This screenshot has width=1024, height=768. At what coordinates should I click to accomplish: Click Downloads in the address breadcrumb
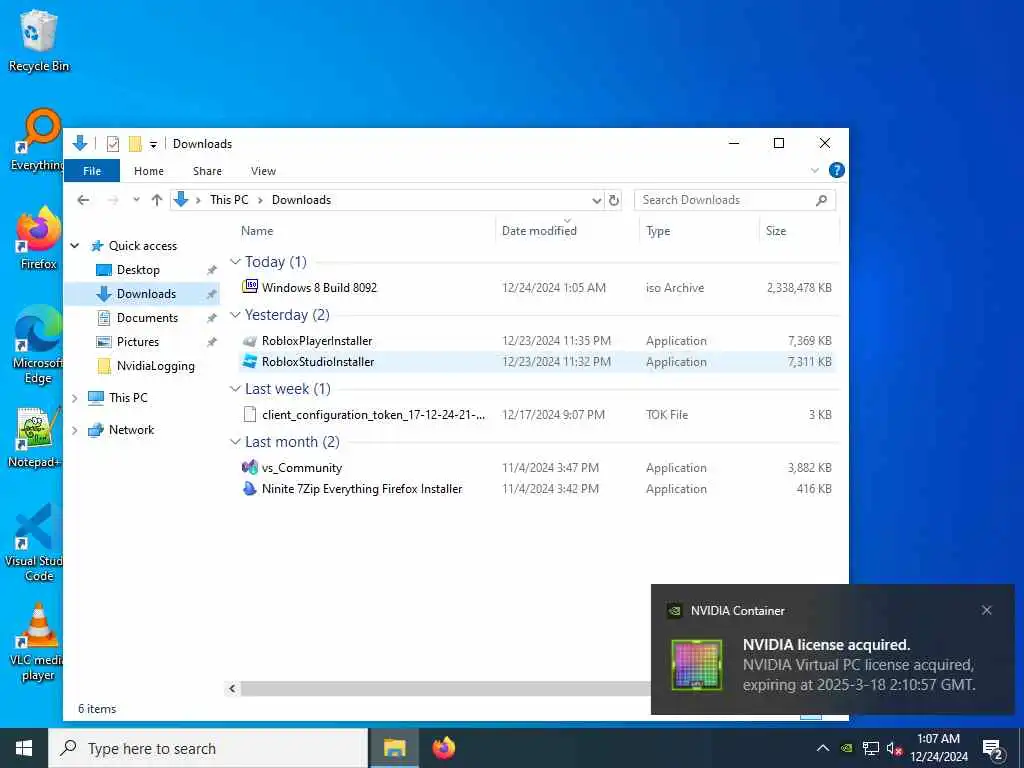[x=301, y=200]
